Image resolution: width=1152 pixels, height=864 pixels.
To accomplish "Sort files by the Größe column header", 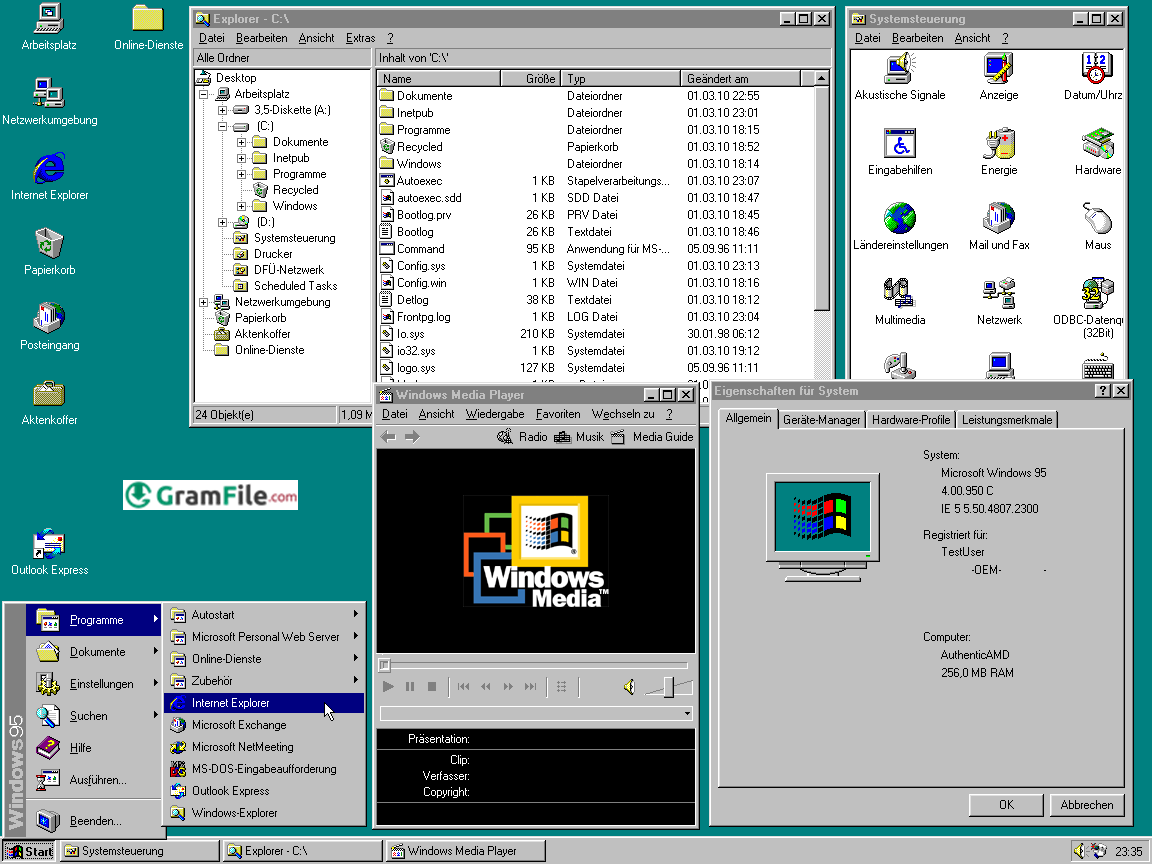I will [x=530, y=79].
